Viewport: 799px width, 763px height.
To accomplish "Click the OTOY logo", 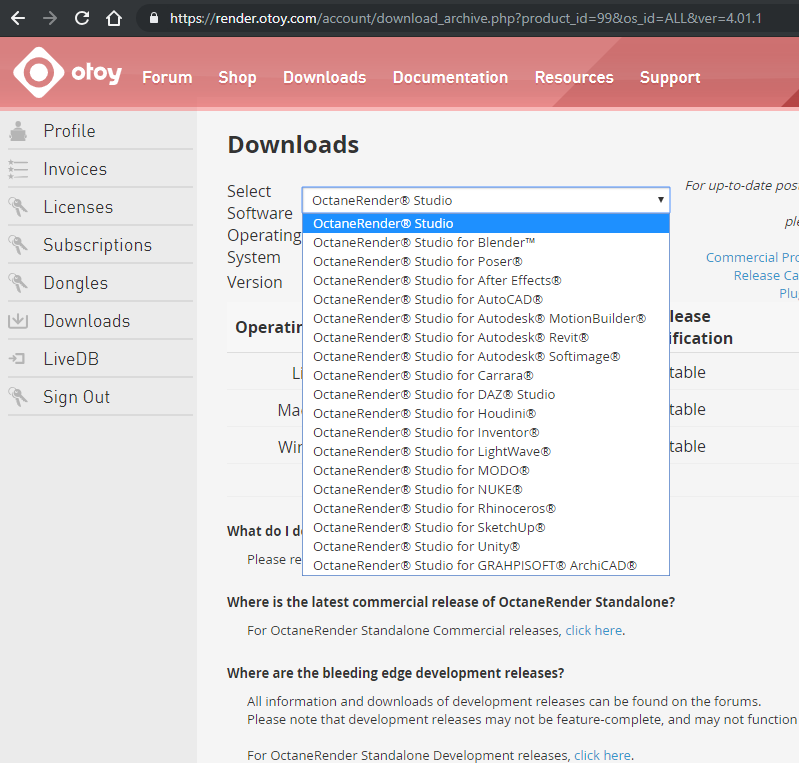I will tap(67, 72).
